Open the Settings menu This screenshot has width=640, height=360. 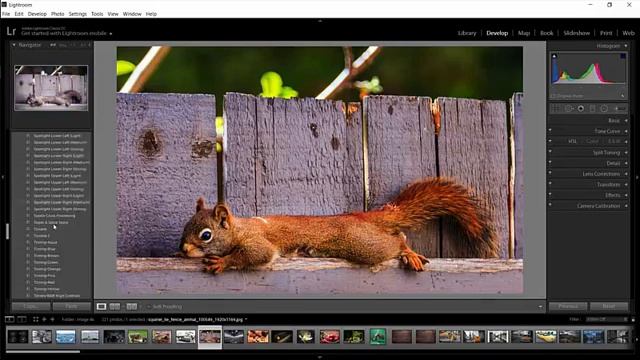point(78,14)
